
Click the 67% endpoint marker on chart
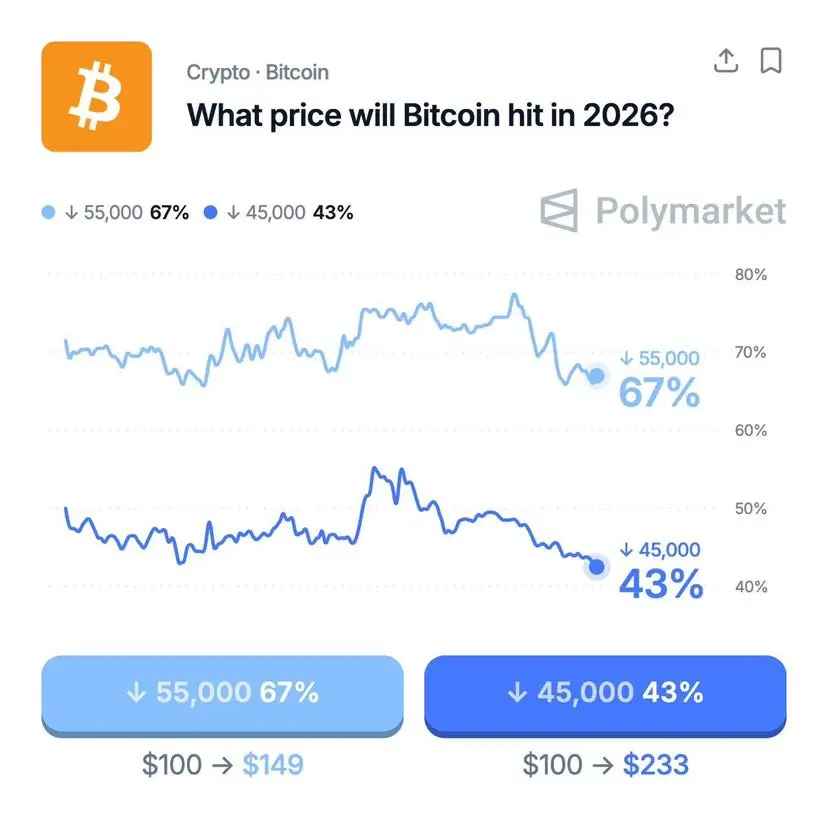point(597,376)
